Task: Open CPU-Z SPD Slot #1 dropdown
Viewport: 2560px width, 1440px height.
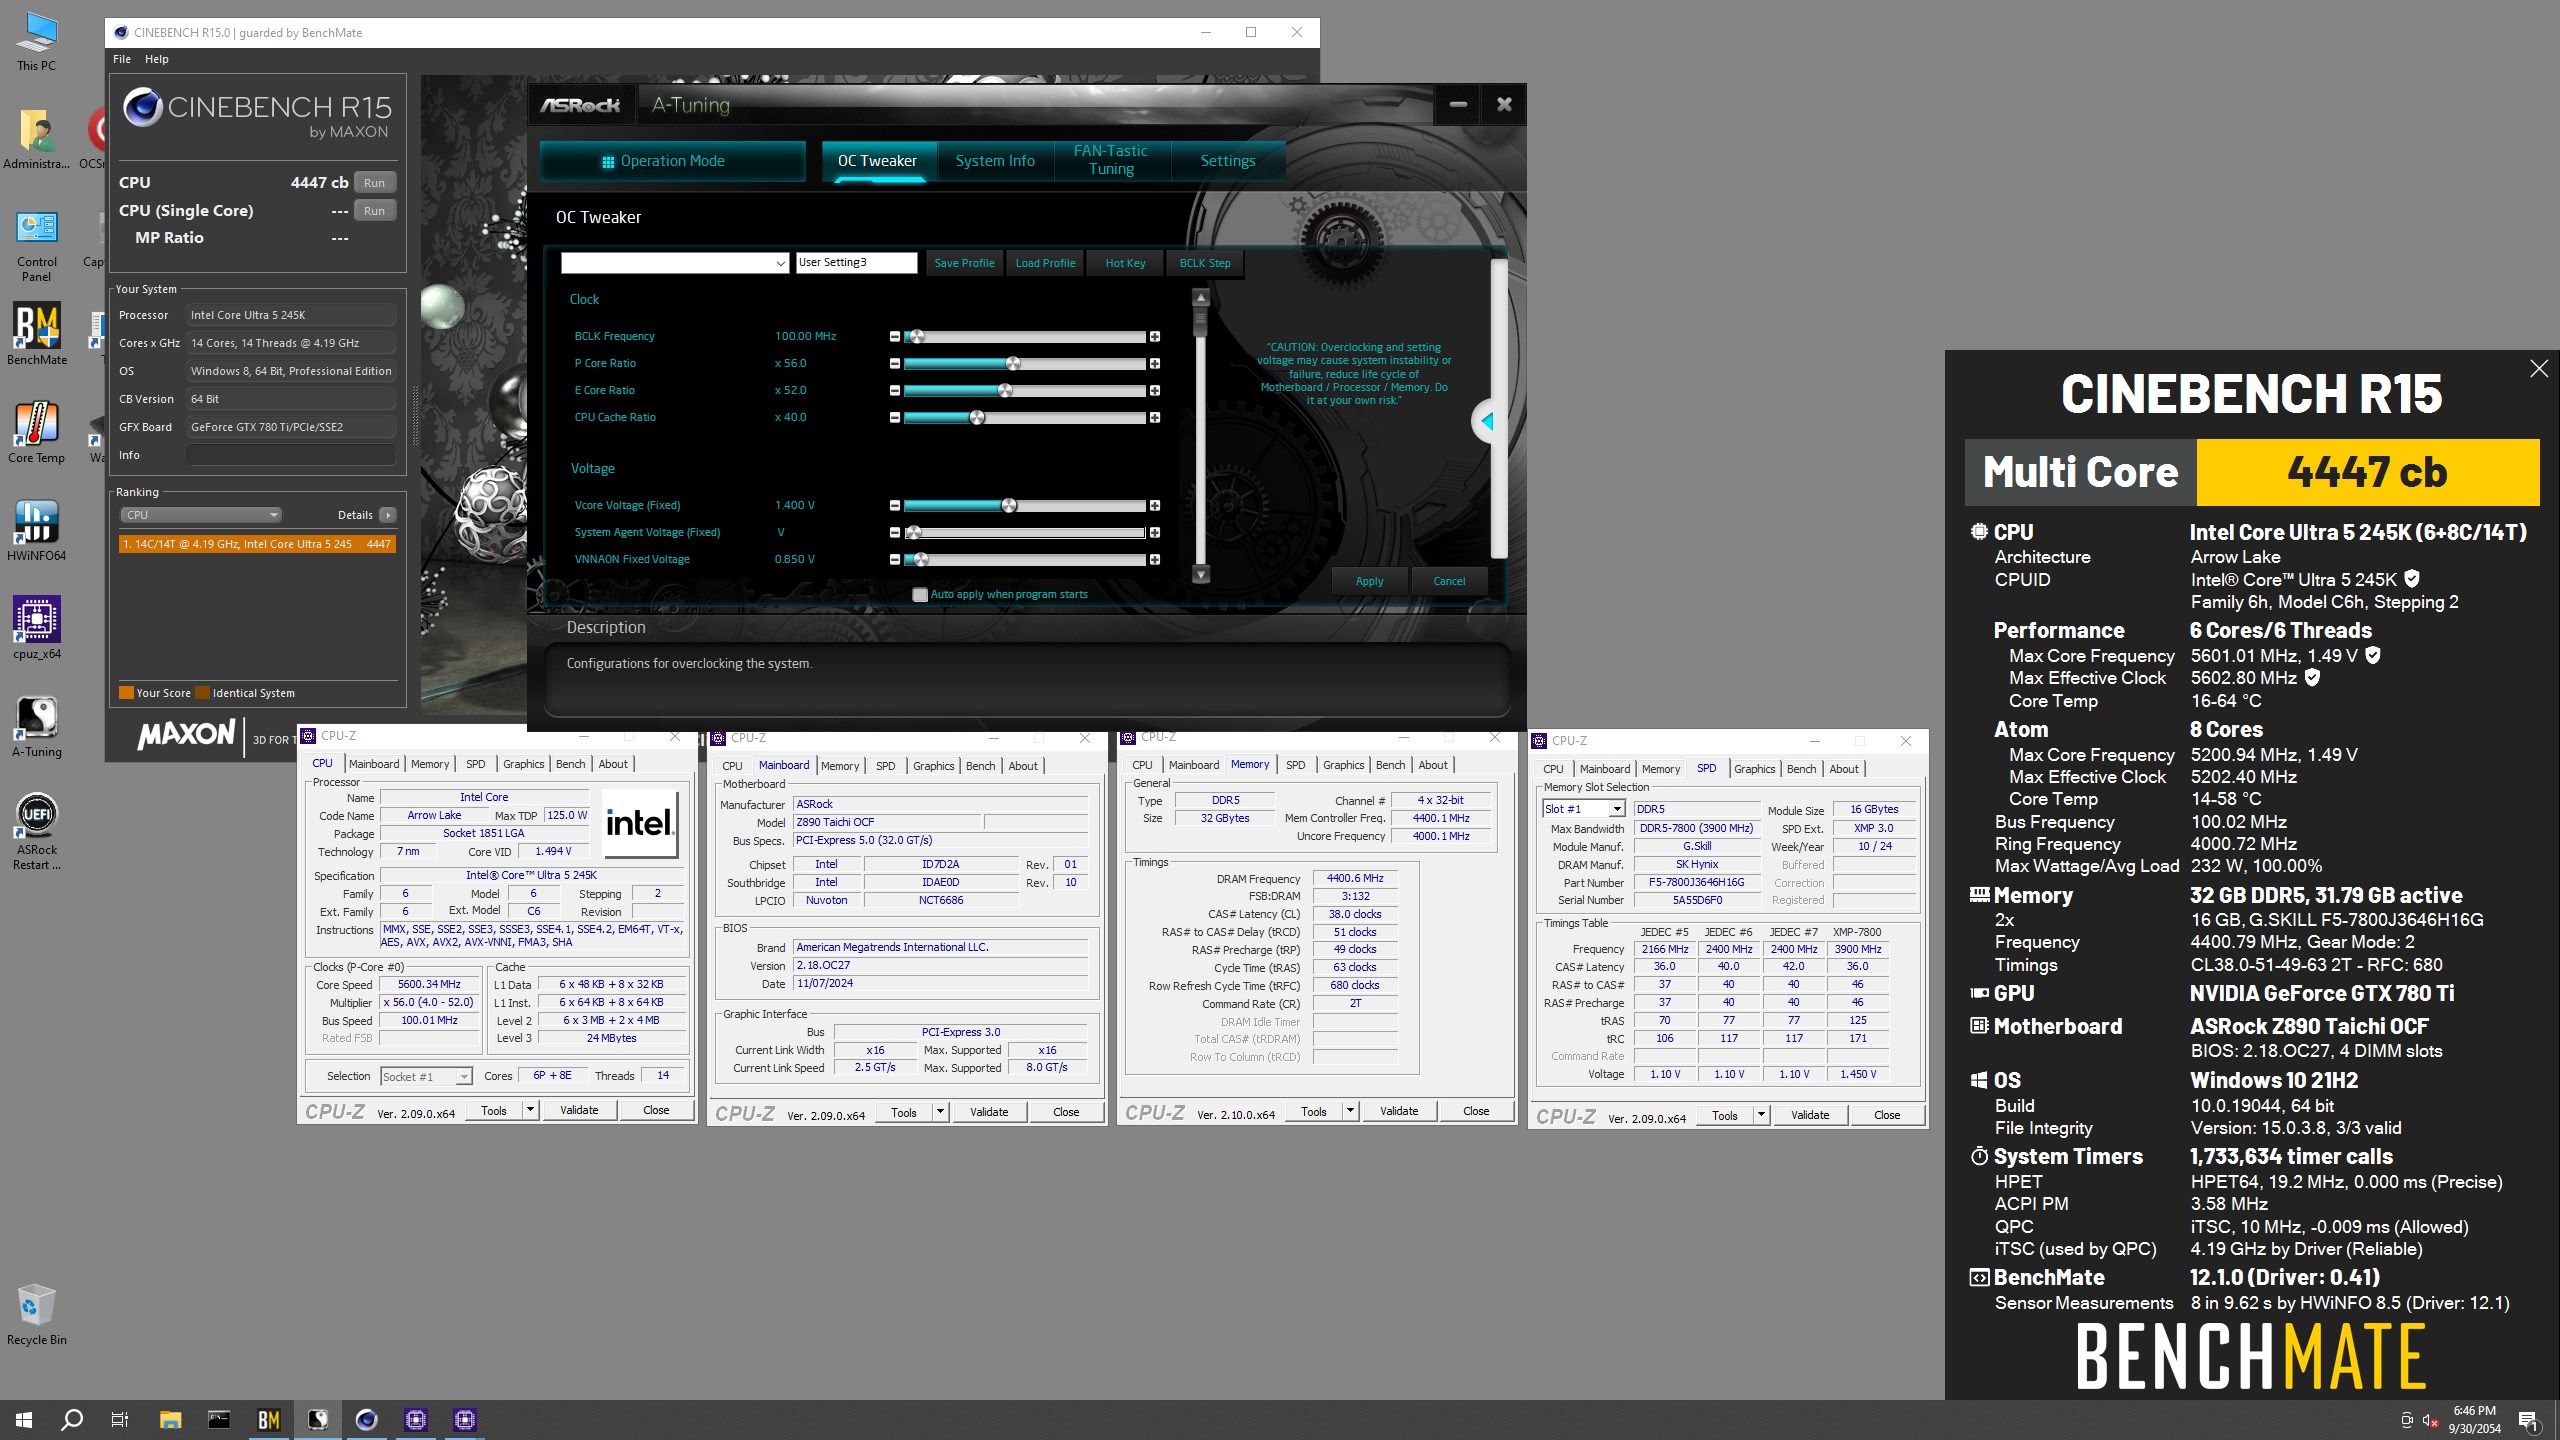Action: pos(1584,809)
